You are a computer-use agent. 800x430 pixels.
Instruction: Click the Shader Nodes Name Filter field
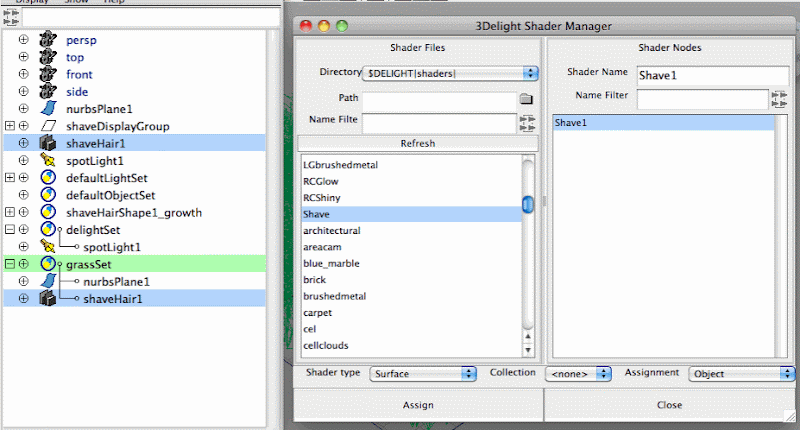[x=703, y=99]
